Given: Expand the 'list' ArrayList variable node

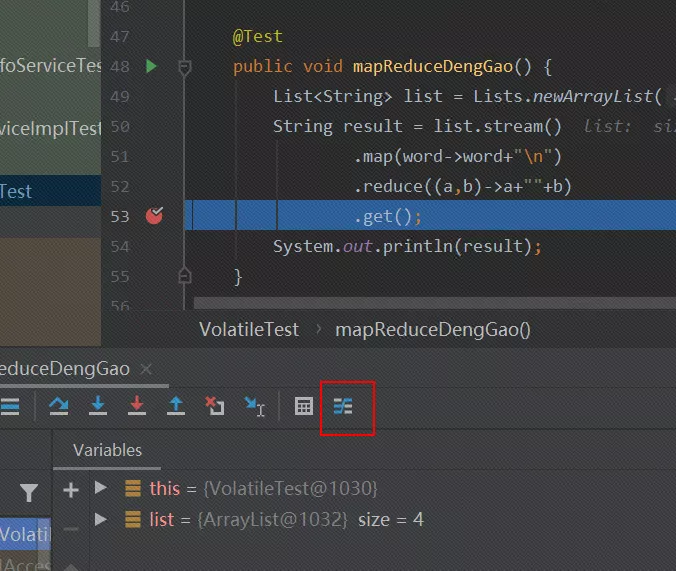Looking at the screenshot, I should 100,519.
